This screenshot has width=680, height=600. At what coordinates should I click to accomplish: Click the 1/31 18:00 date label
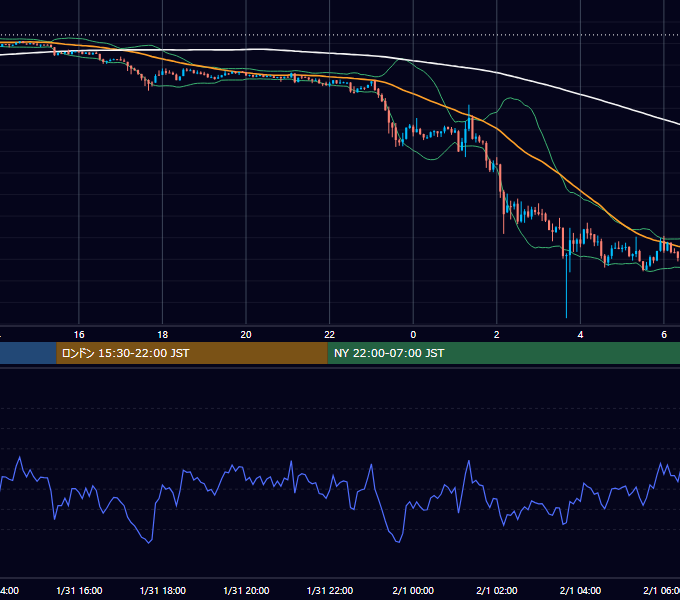pos(163,591)
